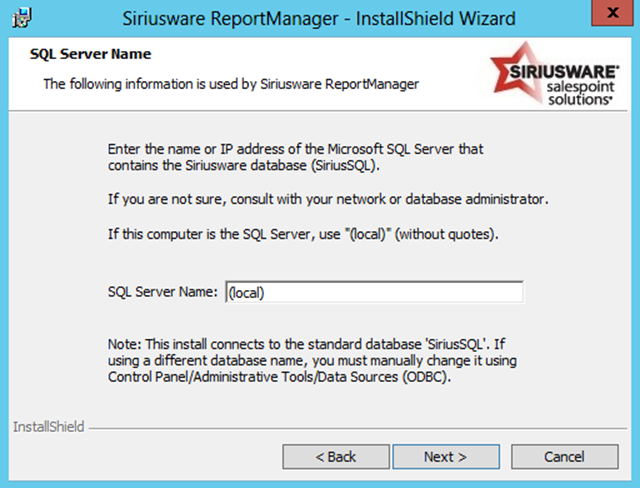Click the 'If you are not sure' line
This screenshot has width=640, height=488.
click(x=328, y=199)
